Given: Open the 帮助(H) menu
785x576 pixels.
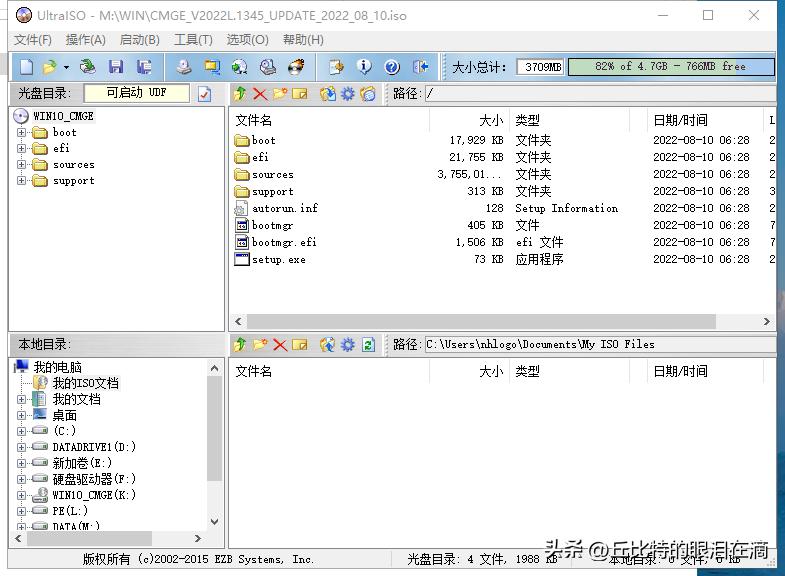Looking at the screenshot, I should click(303, 40).
